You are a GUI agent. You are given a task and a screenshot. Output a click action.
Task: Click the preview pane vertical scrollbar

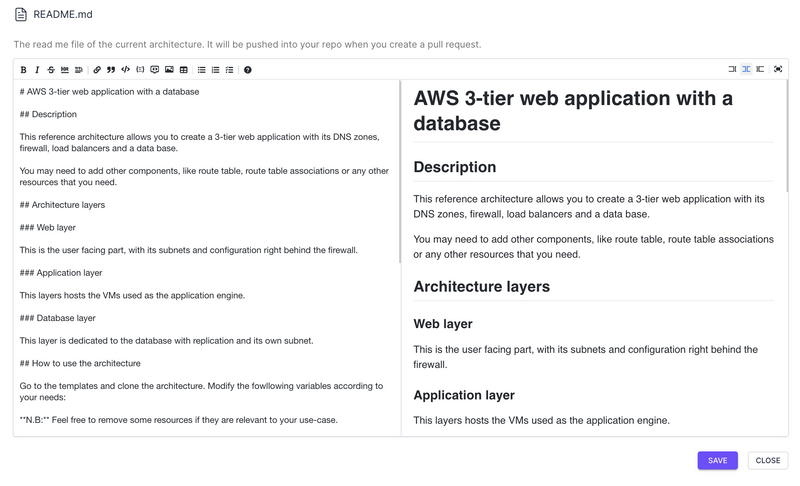[787, 136]
